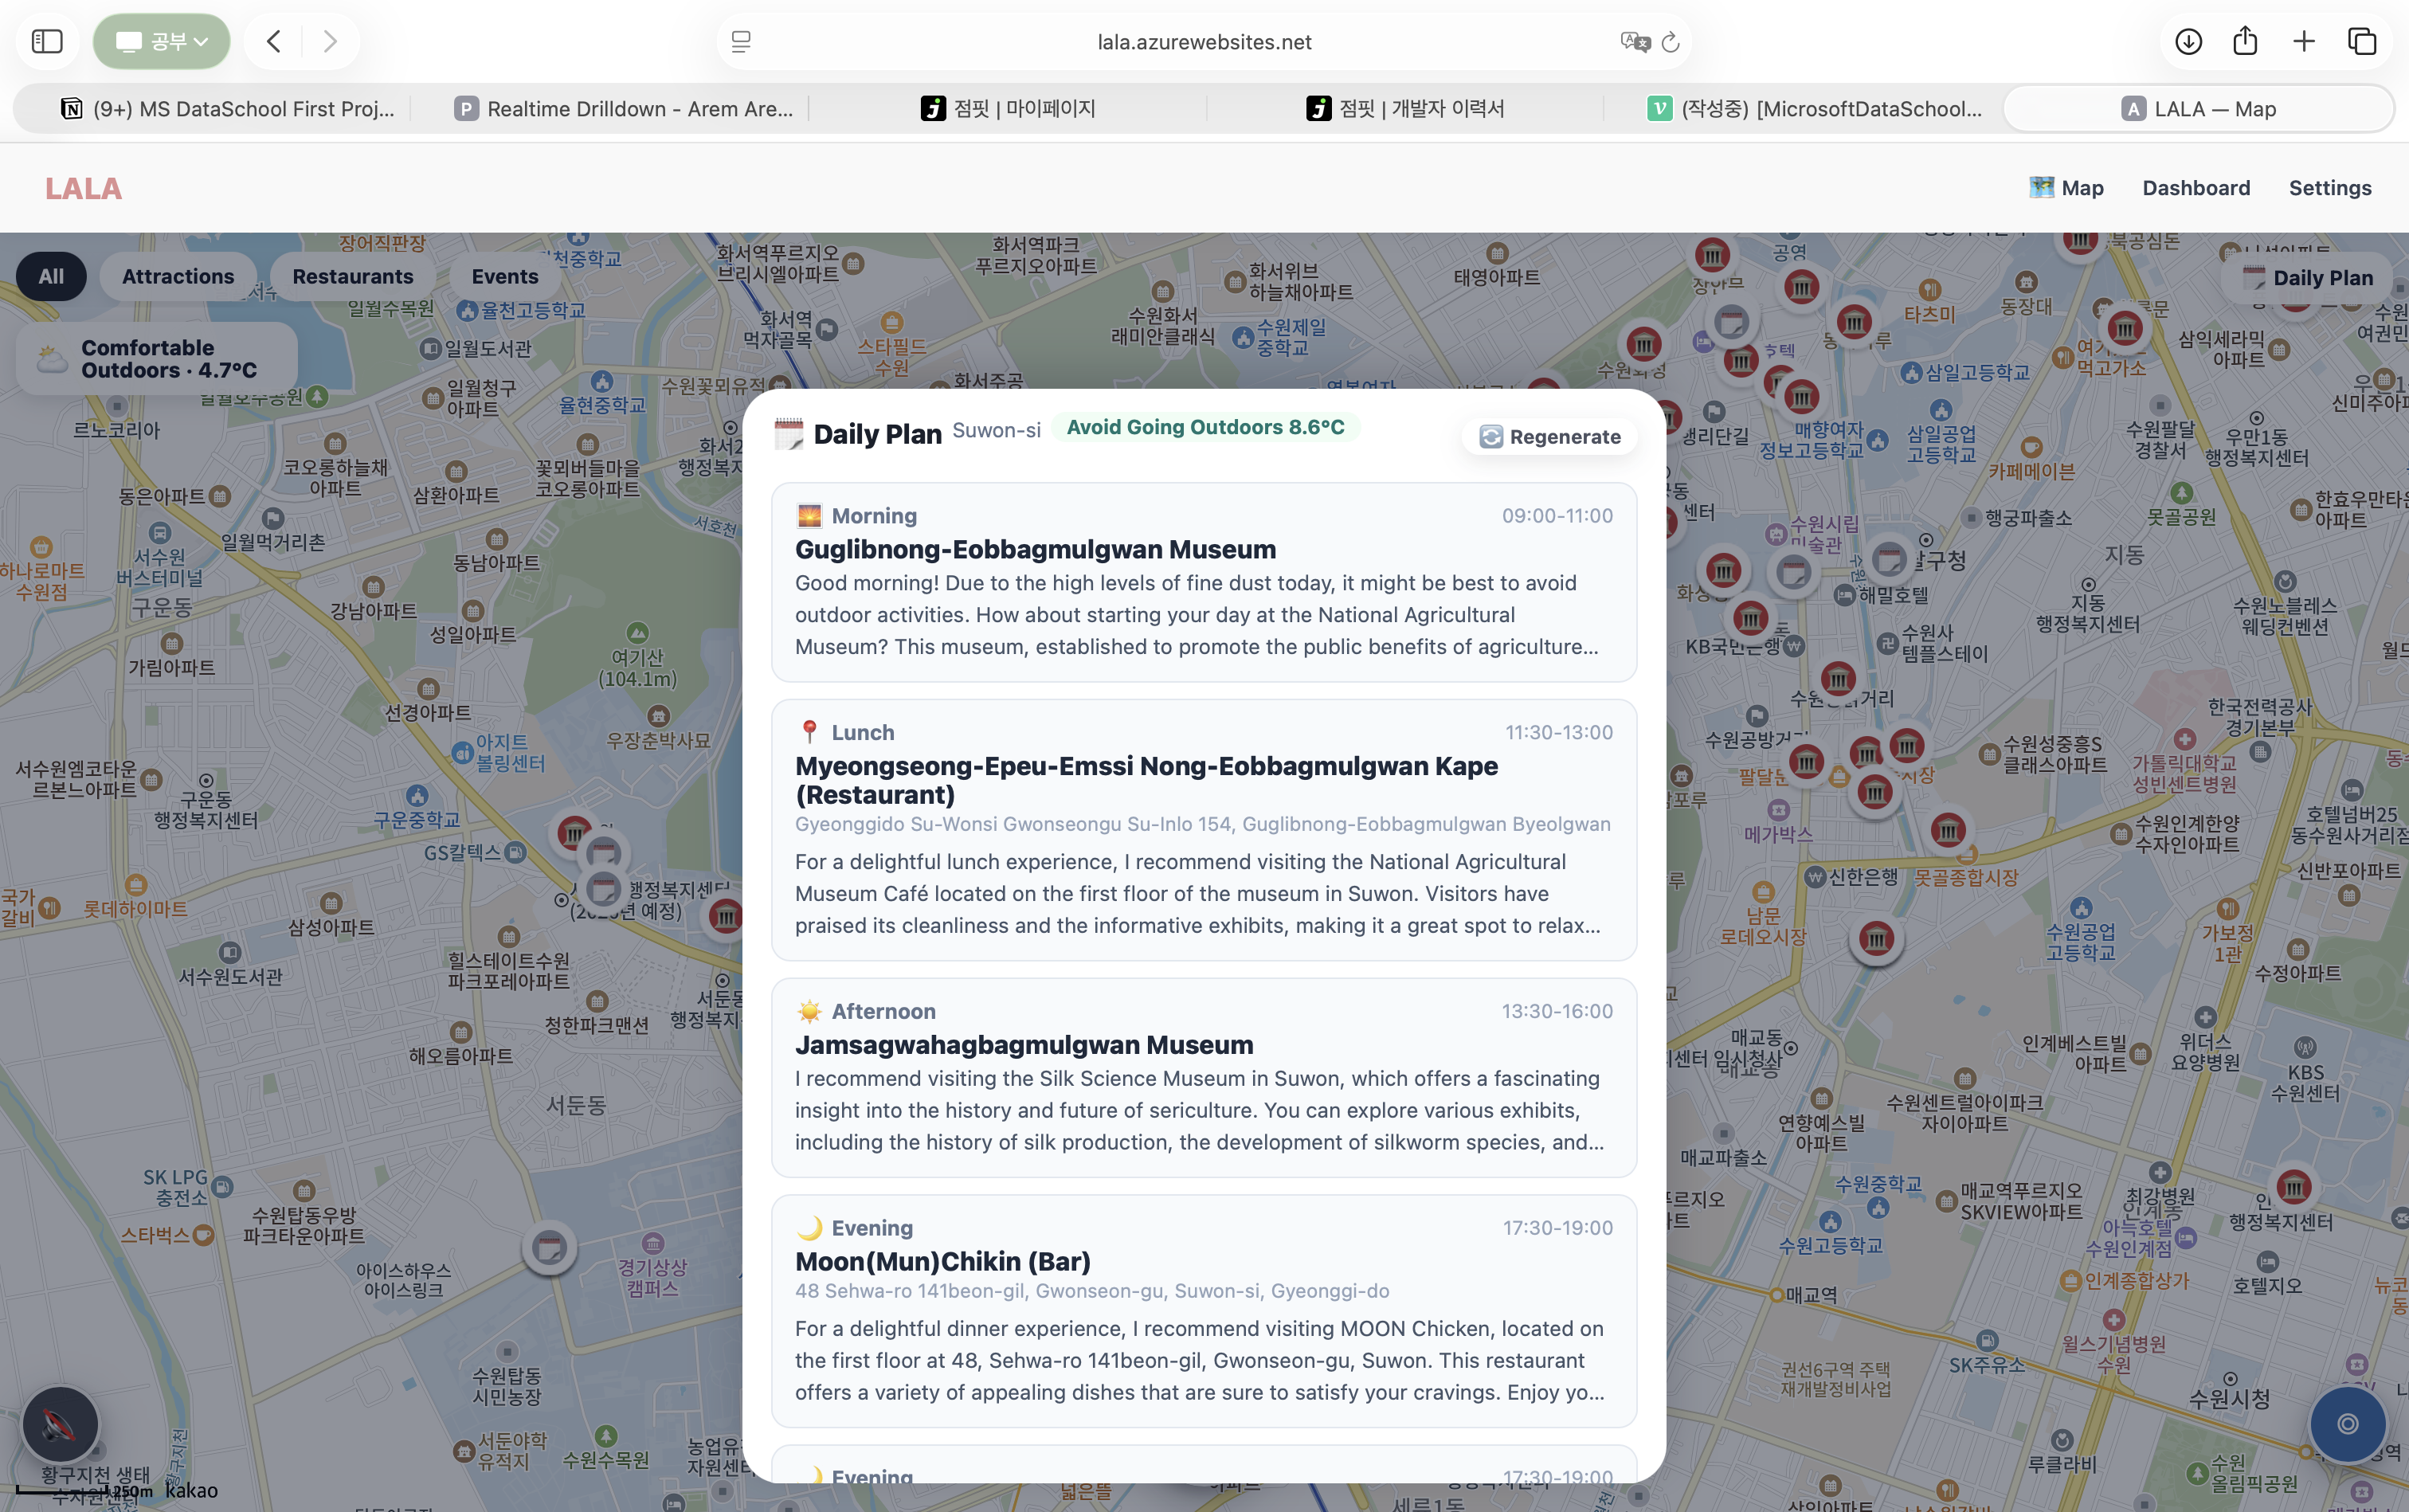The height and width of the screenshot is (1512, 2409).
Task: Switch to the 점핏 | 마이페이지 tab
Action: click(1008, 109)
